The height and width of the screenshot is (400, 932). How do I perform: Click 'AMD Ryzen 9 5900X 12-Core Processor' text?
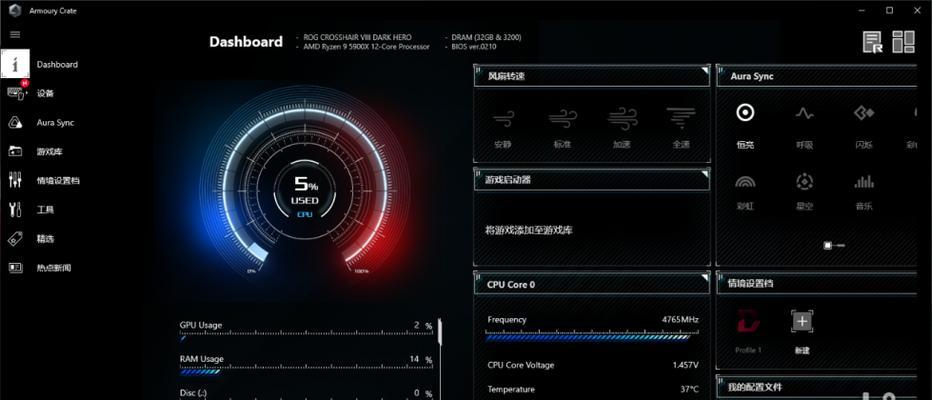click(x=366, y=46)
